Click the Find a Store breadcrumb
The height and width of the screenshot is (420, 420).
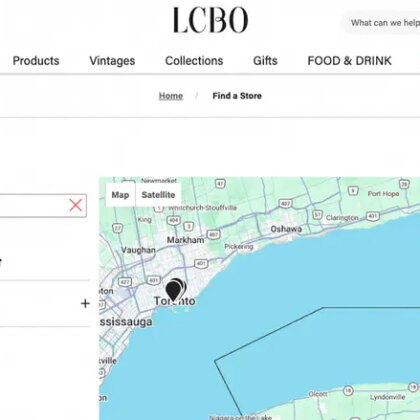click(x=237, y=96)
